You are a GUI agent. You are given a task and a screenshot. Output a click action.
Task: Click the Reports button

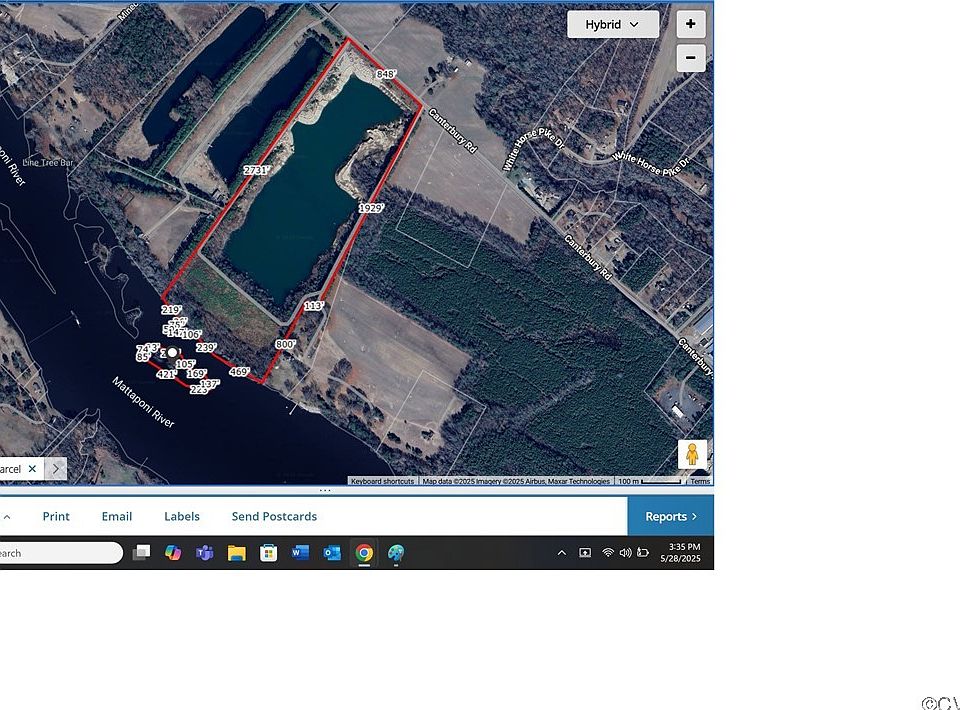click(670, 516)
